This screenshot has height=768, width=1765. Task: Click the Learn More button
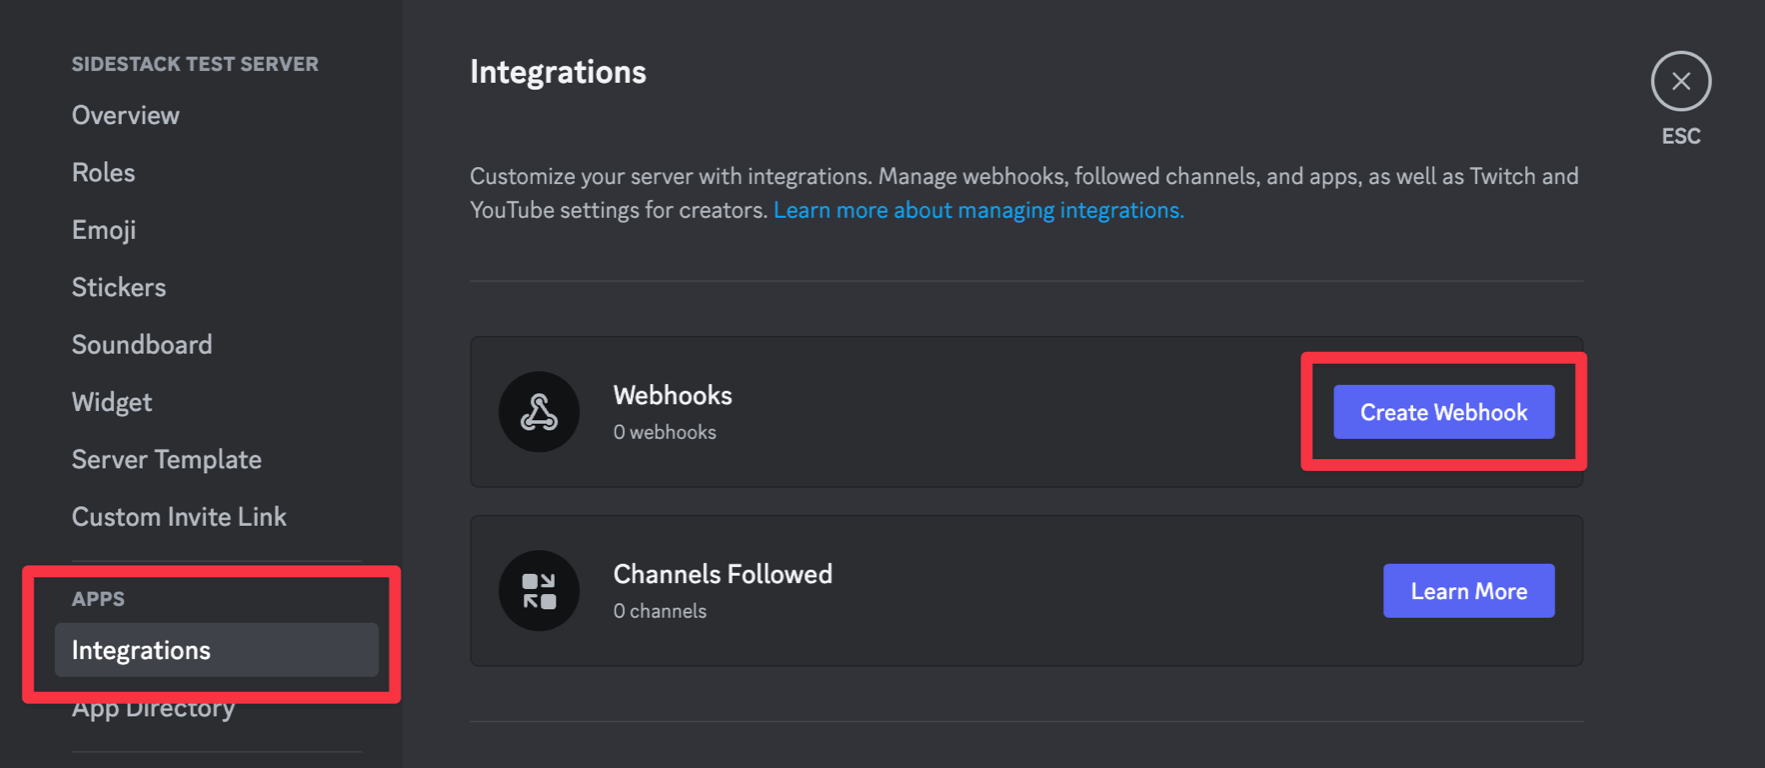[1468, 591]
